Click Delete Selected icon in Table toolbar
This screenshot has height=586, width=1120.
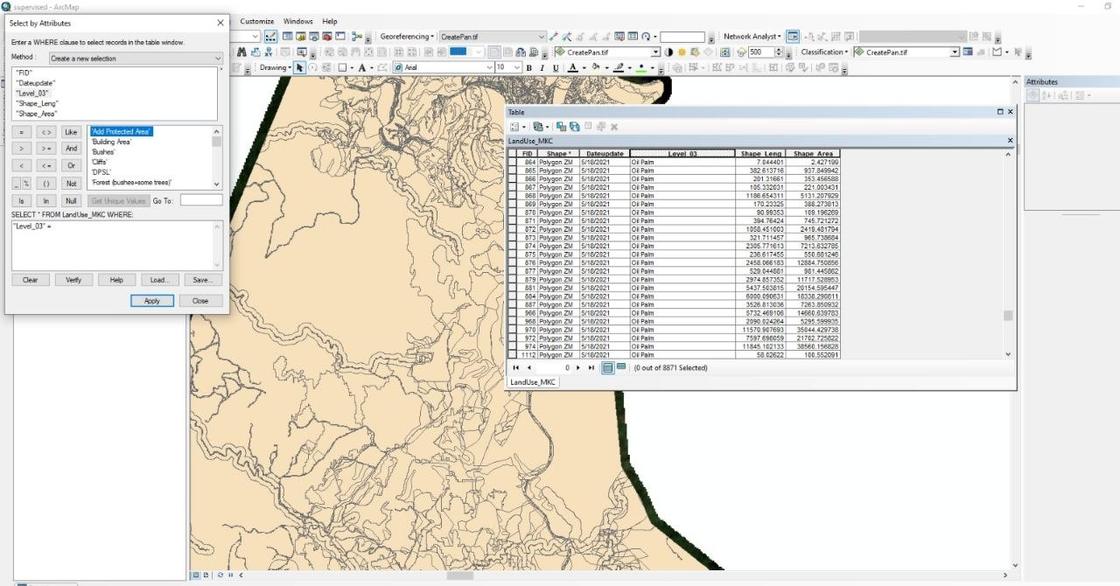click(x=614, y=126)
